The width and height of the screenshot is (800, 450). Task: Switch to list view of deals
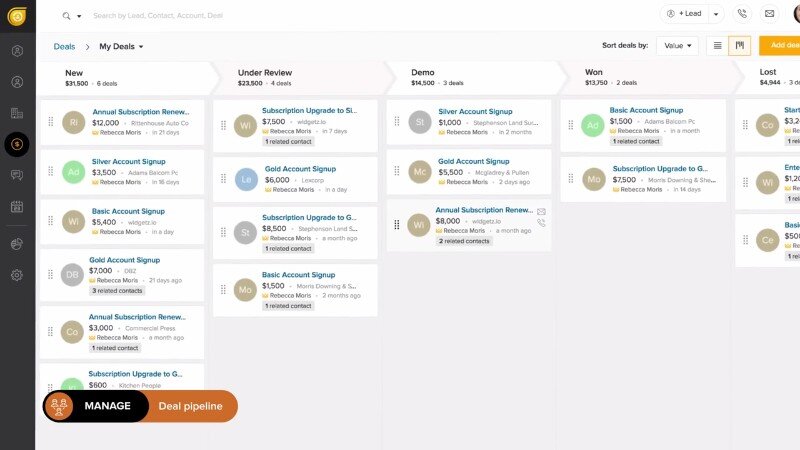(x=717, y=46)
